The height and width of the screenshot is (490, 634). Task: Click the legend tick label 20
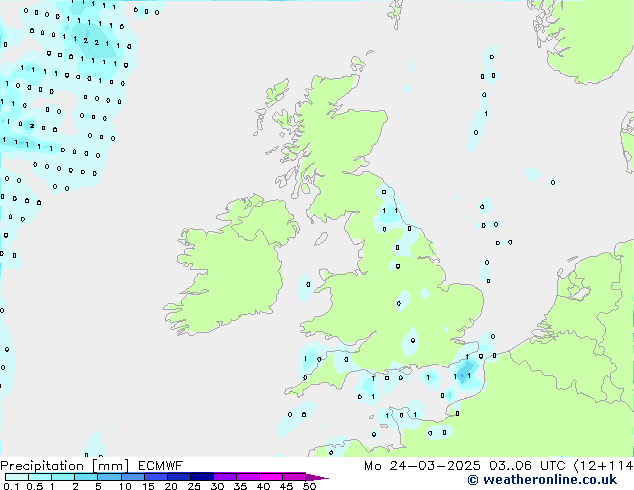tap(170, 487)
